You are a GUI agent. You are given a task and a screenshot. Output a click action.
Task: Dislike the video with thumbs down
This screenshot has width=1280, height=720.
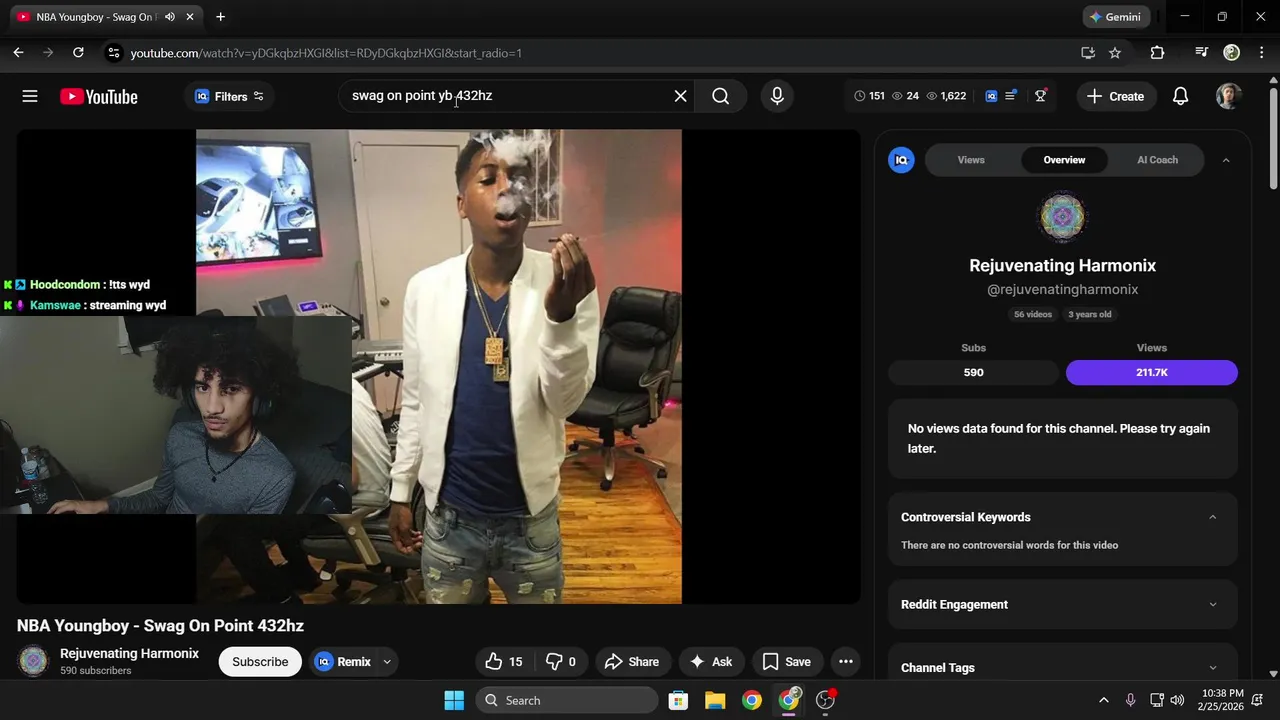[562, 661]
